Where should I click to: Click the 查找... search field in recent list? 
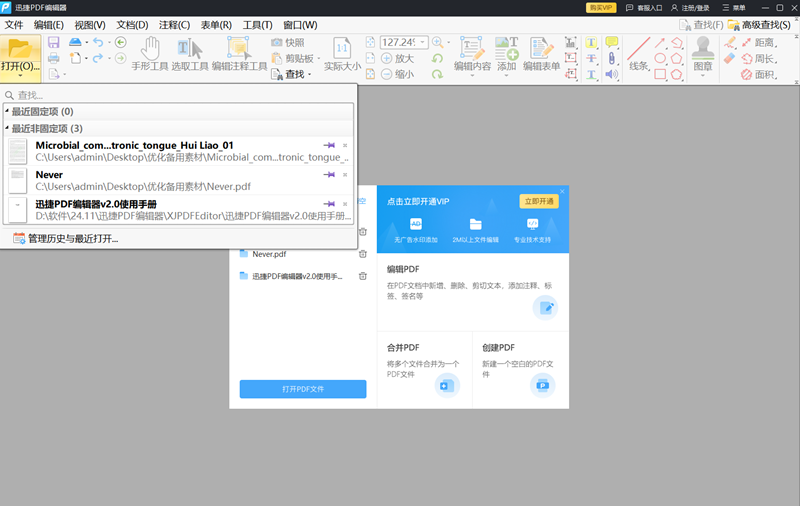click(179, 95)
